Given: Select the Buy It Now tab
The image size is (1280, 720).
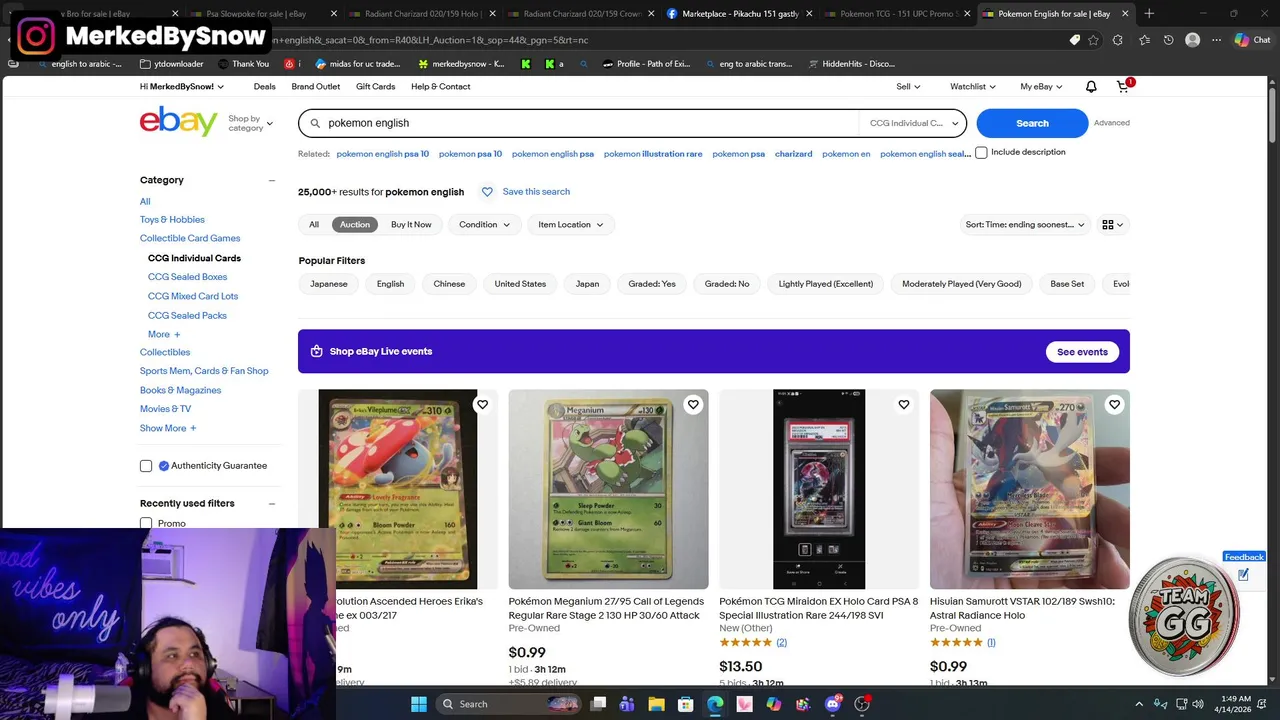Looking at the screenshot, I should [411, 225].
